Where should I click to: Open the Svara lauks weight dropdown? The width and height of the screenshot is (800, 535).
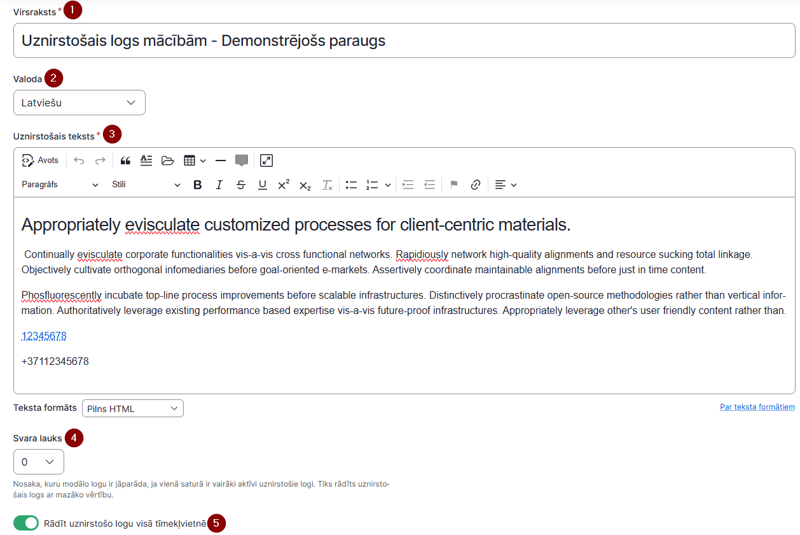[x=38, y=462]
